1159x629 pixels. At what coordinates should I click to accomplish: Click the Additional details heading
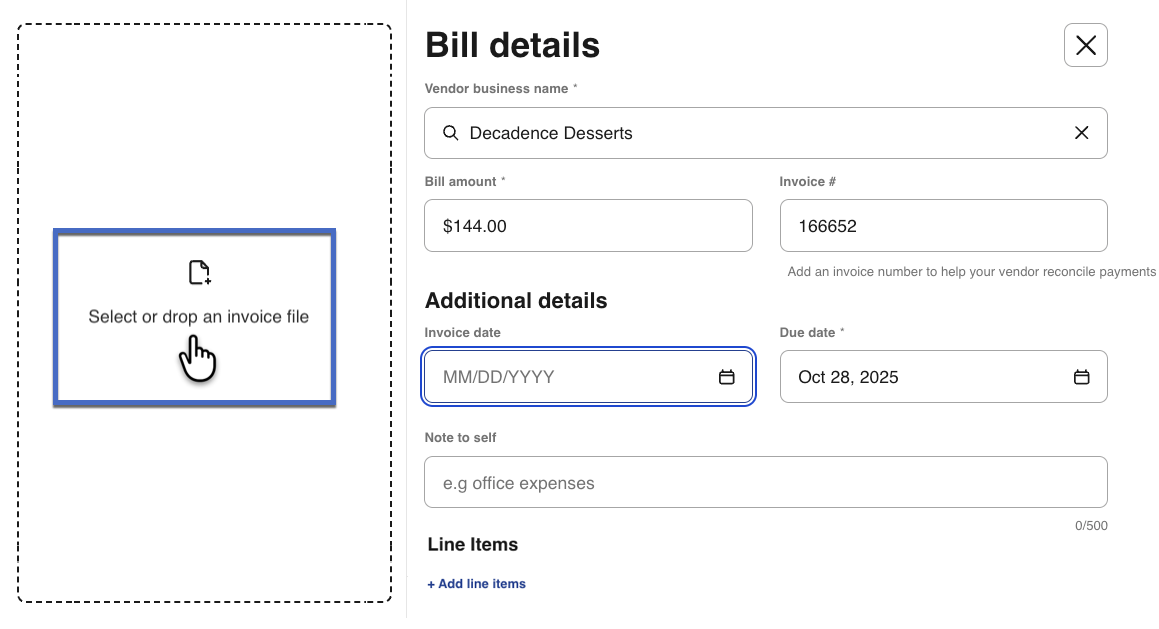pos(516,301)
